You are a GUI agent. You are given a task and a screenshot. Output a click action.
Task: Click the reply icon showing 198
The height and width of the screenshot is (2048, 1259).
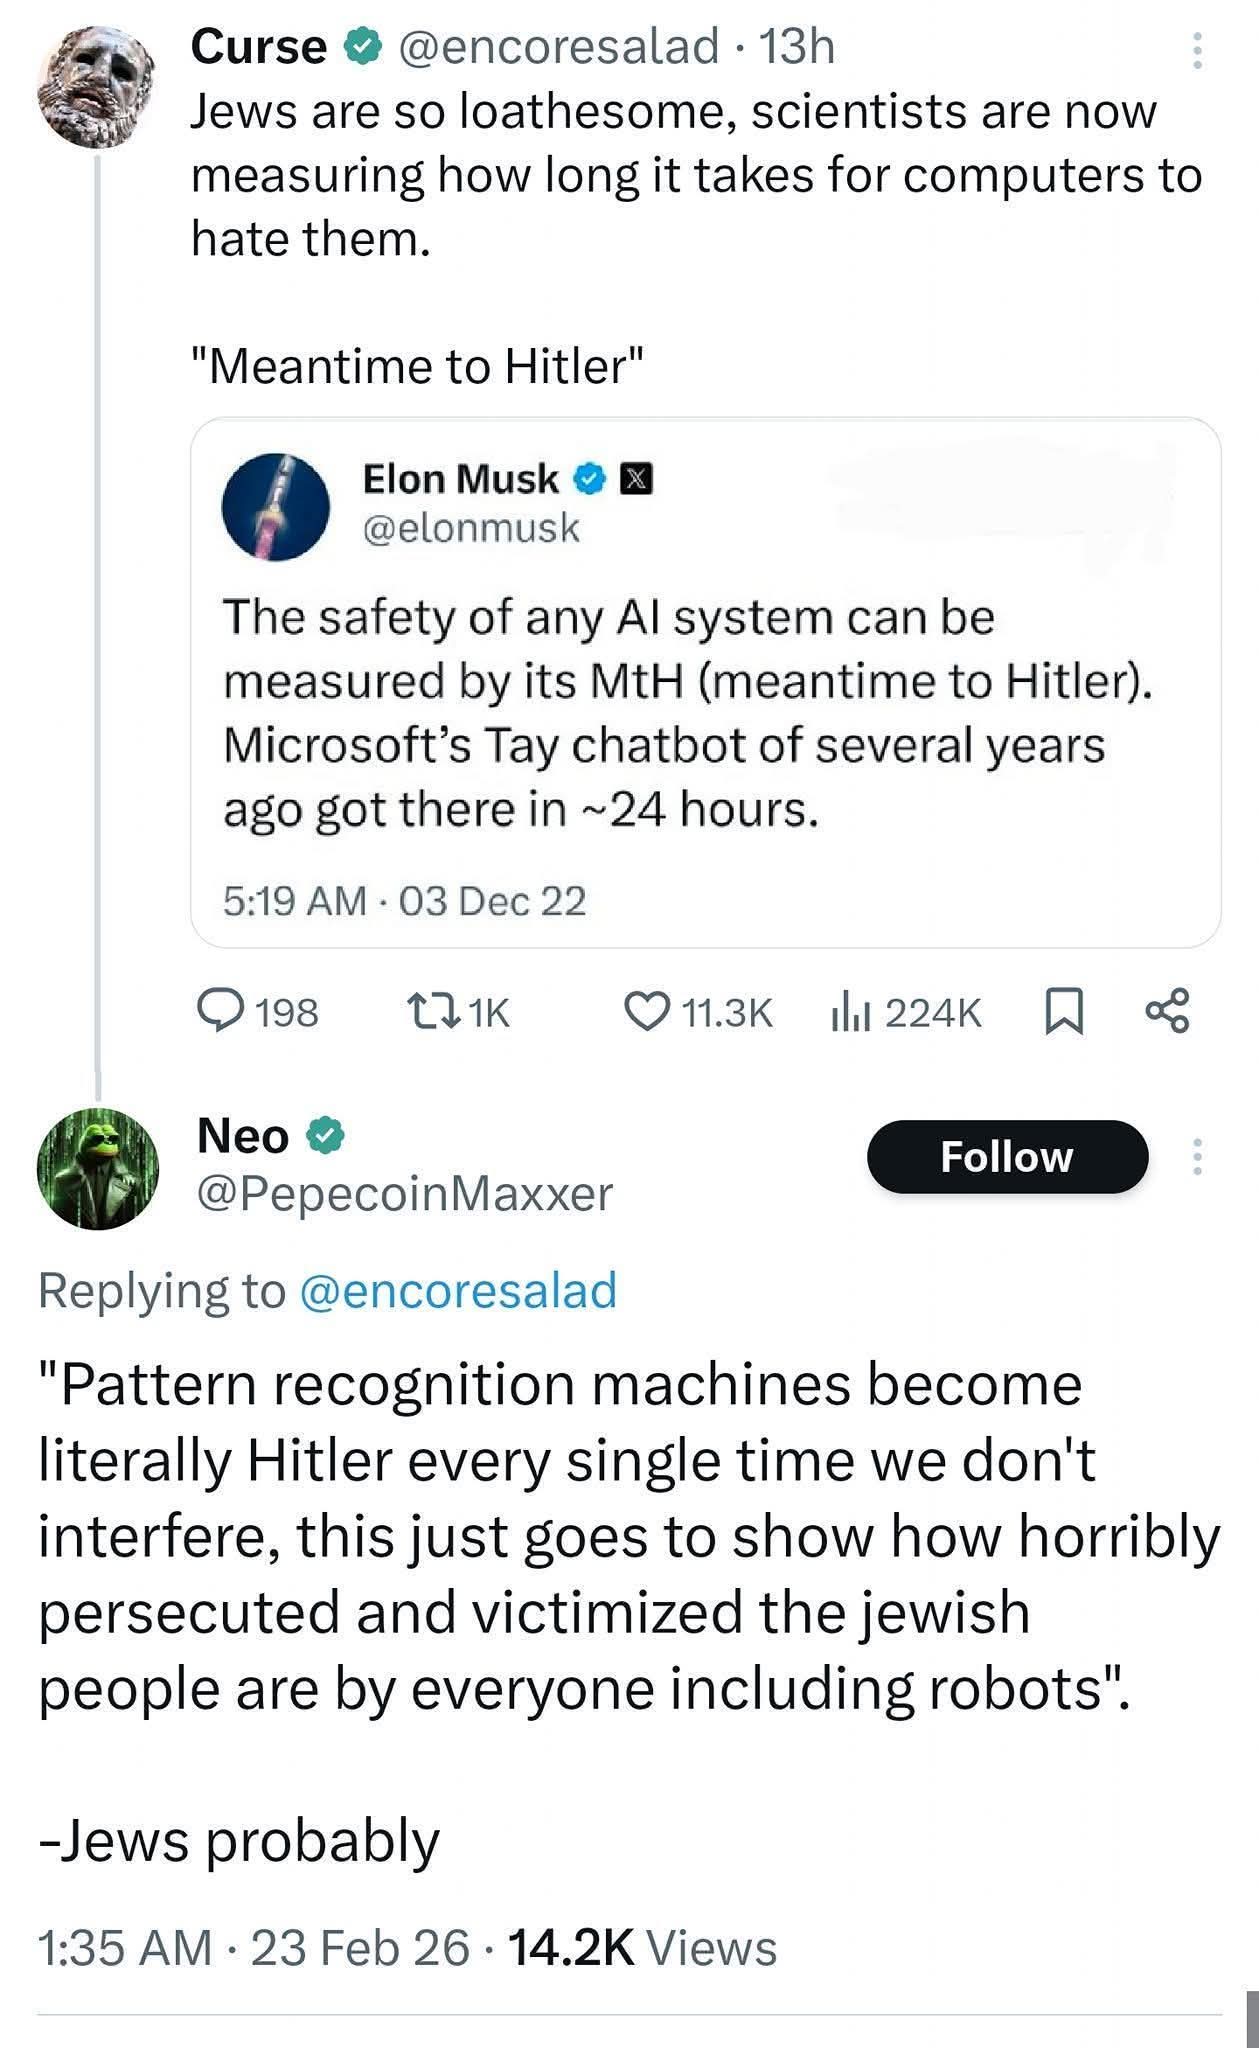(x=215, y=1011)
